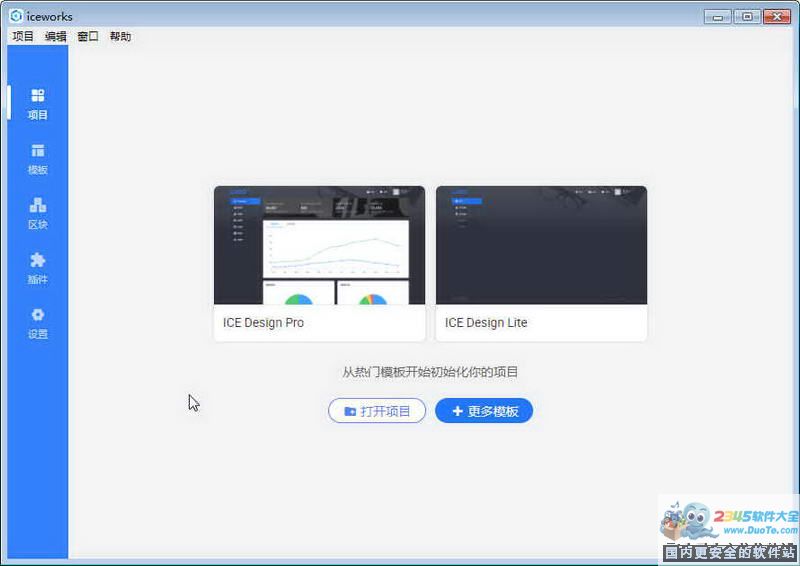This screenshot has width=800, height=566.
Task: Open the 帮助 menu
Action: [x=120, y=36]
